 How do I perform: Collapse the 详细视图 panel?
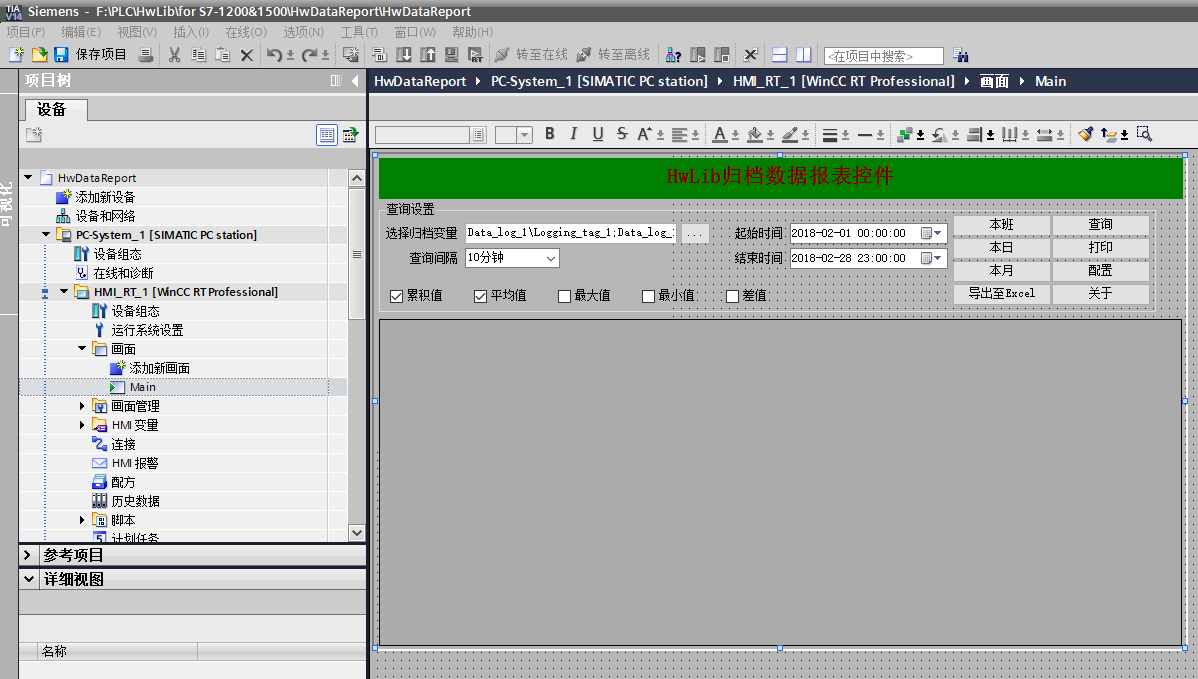(x=28, y=579)
